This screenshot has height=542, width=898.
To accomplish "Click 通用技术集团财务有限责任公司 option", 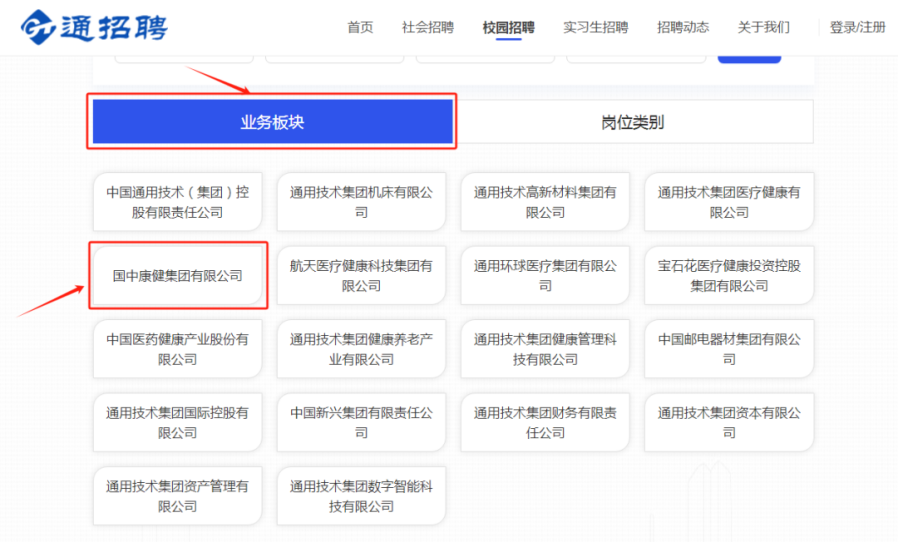I will tap(545, 422).
